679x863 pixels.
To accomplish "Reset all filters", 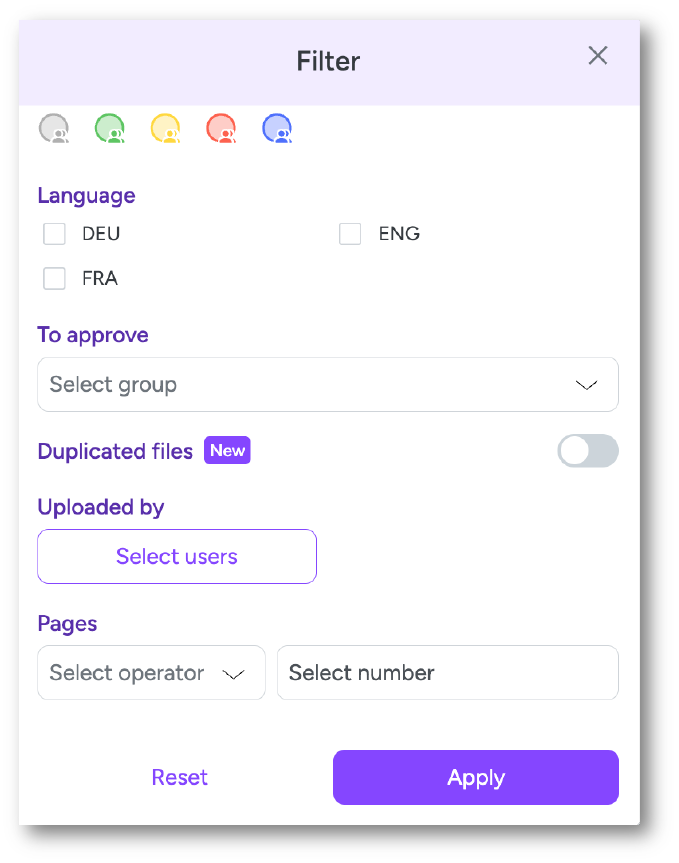I will point(179,777).
